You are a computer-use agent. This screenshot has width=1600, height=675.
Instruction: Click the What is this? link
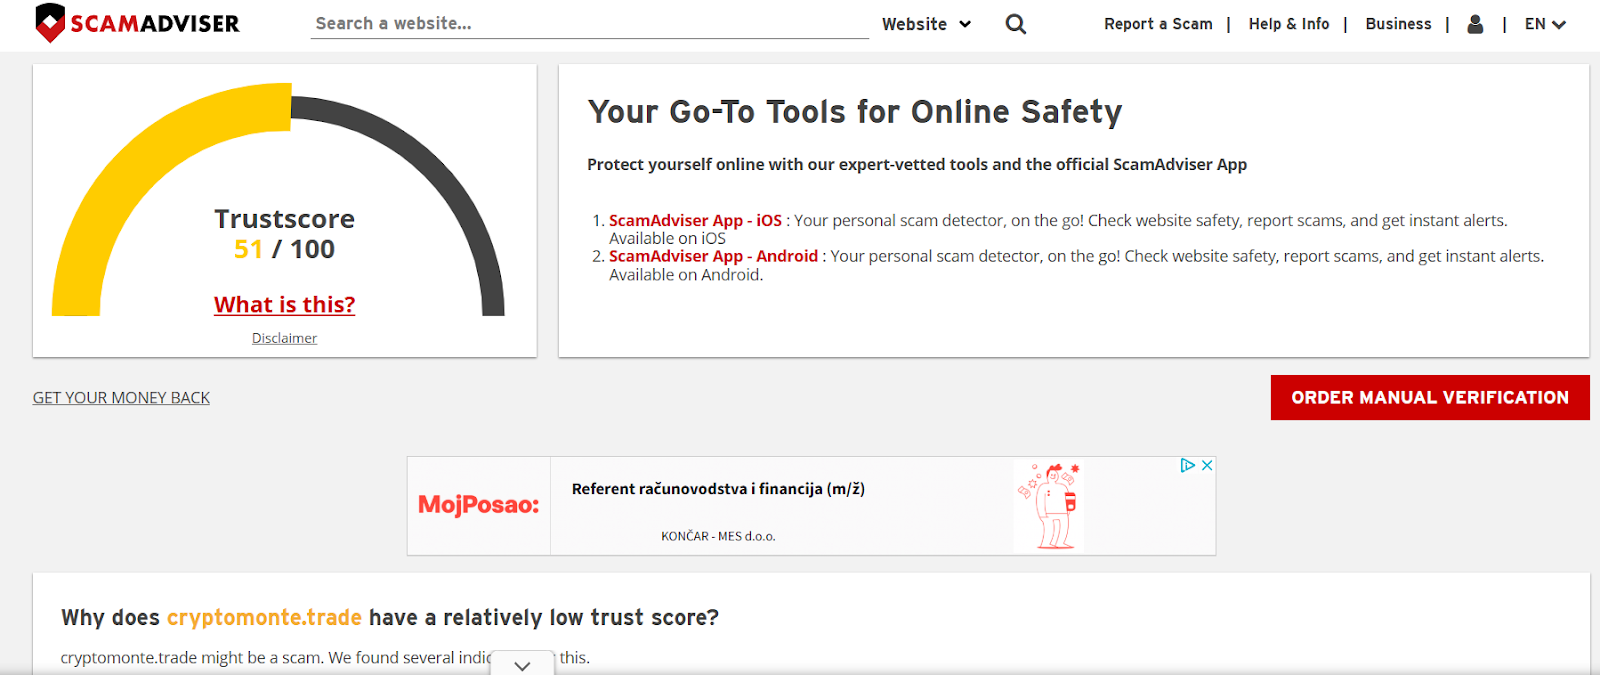pyautogui.click(x=285, y=305)
